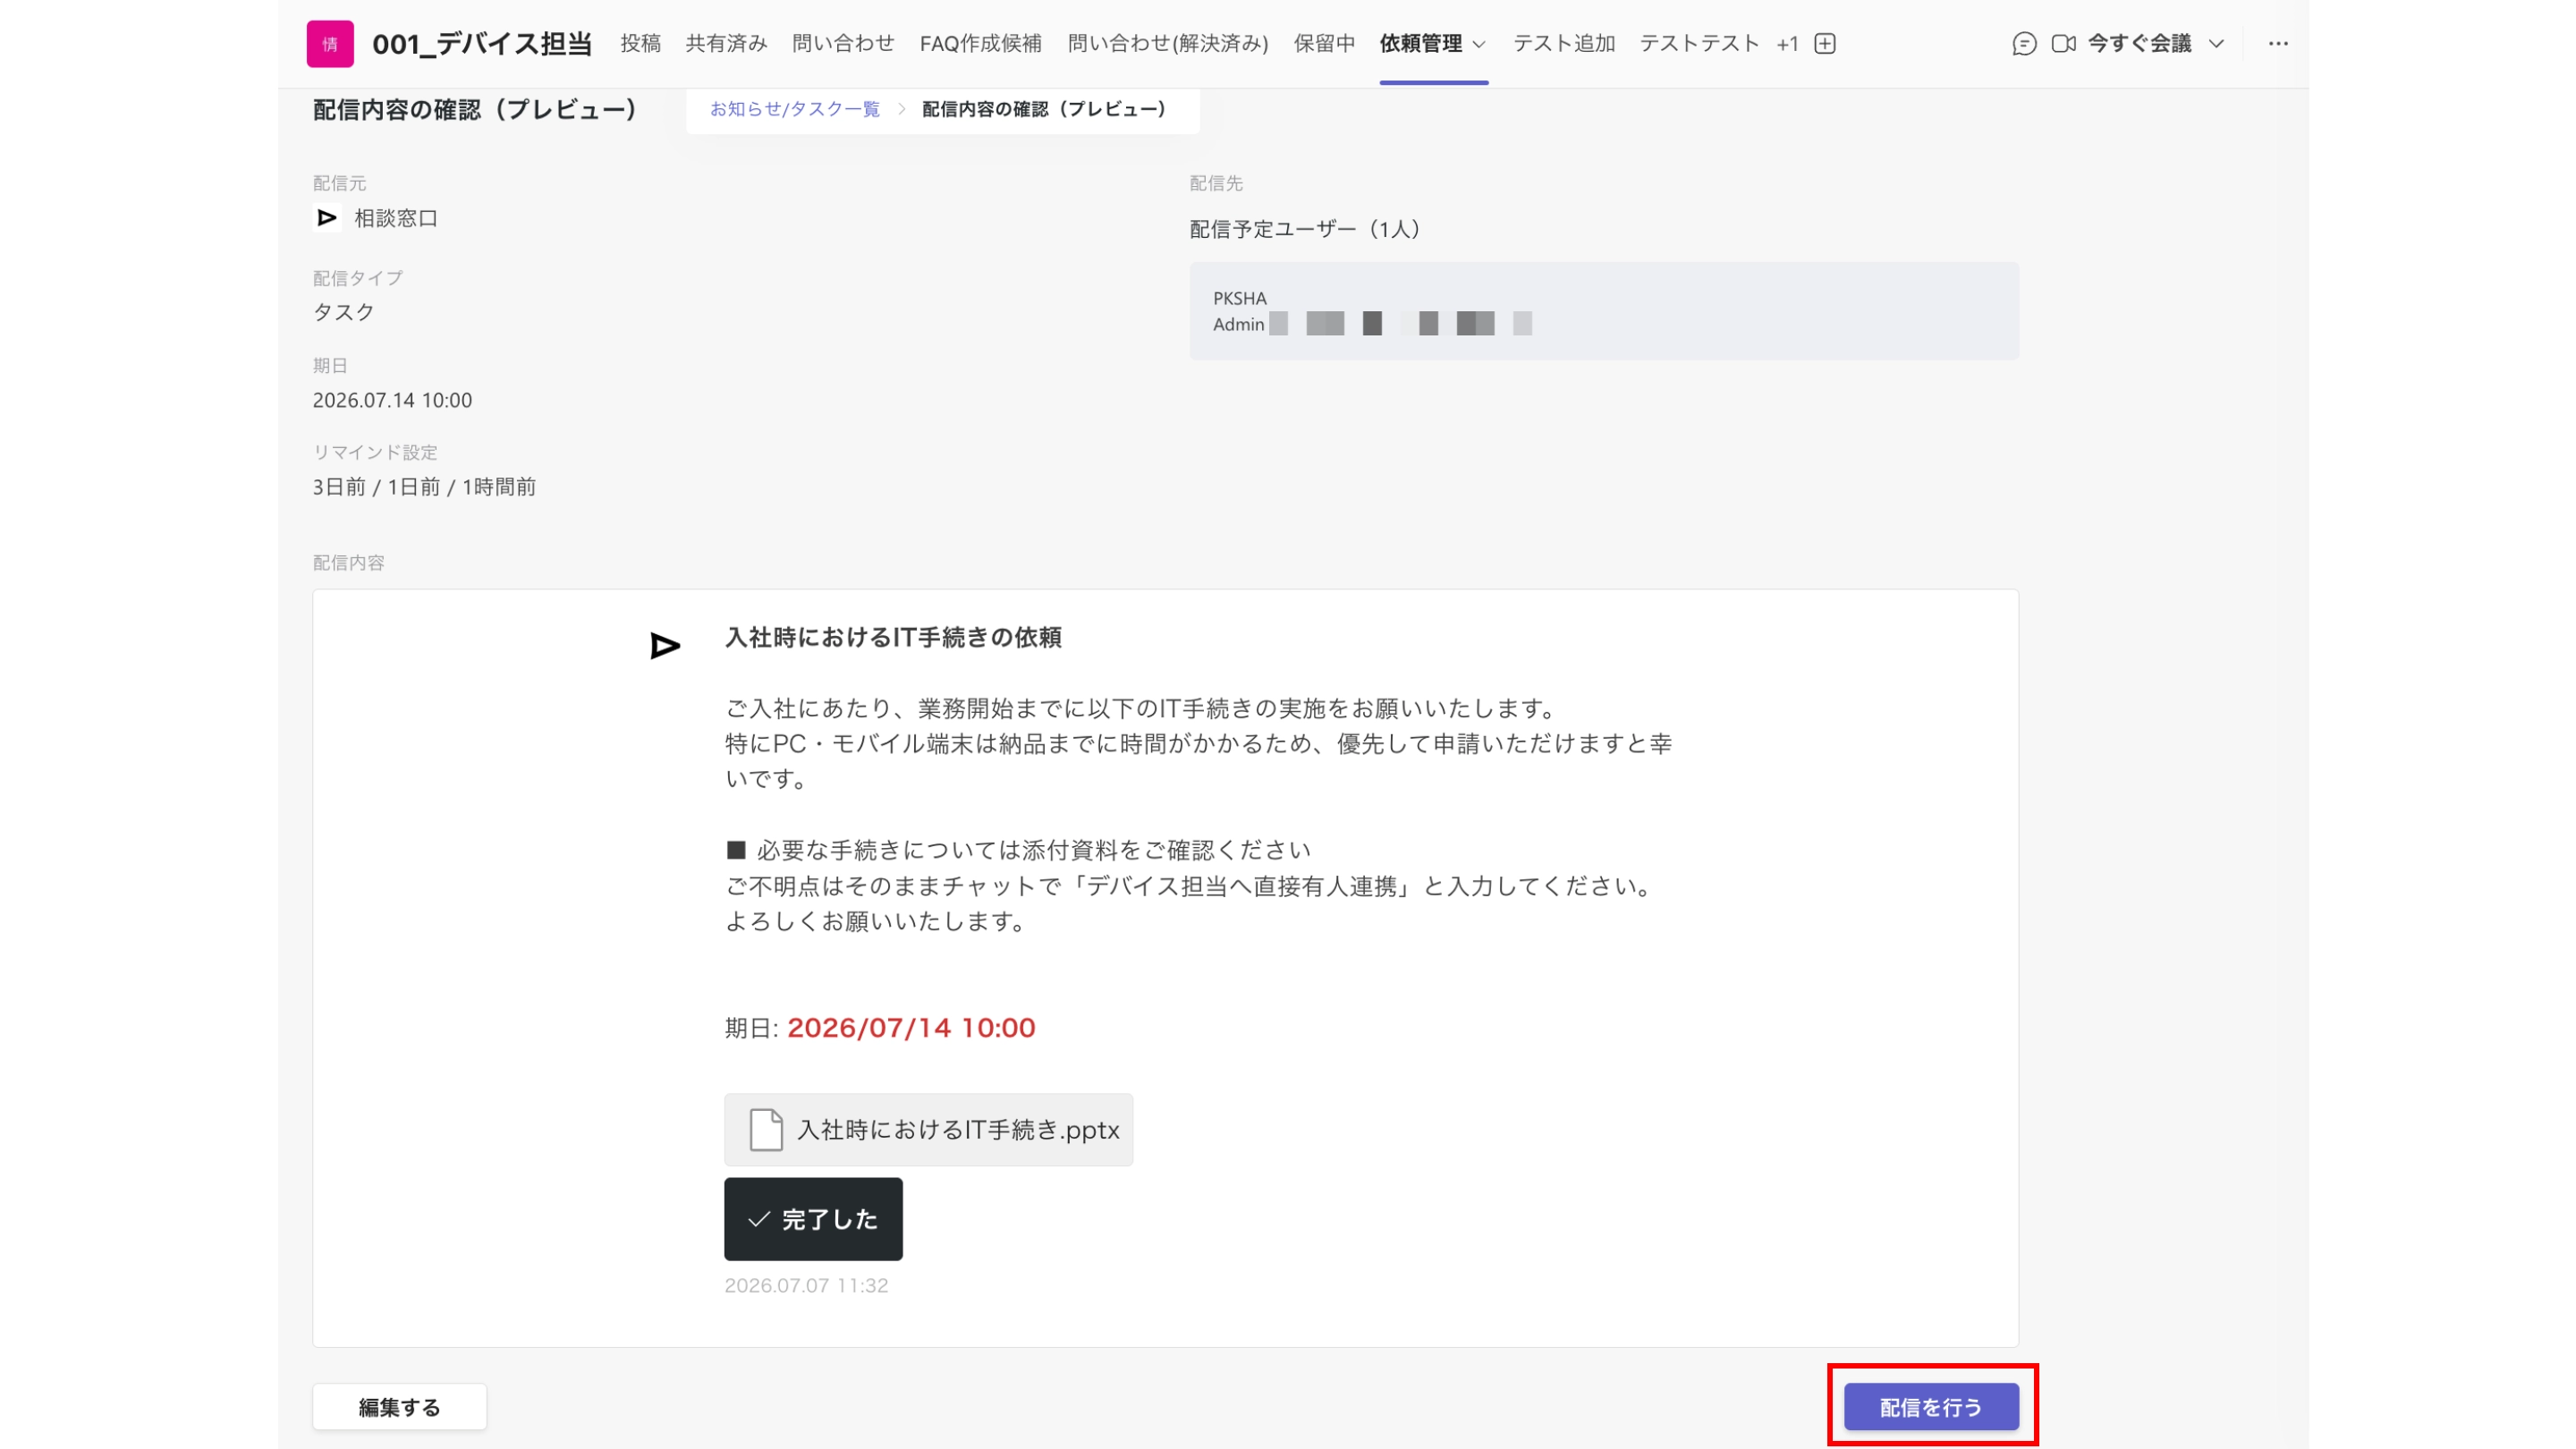
Task: Click the 相談窓口 sender name
Action: (396, 218)
